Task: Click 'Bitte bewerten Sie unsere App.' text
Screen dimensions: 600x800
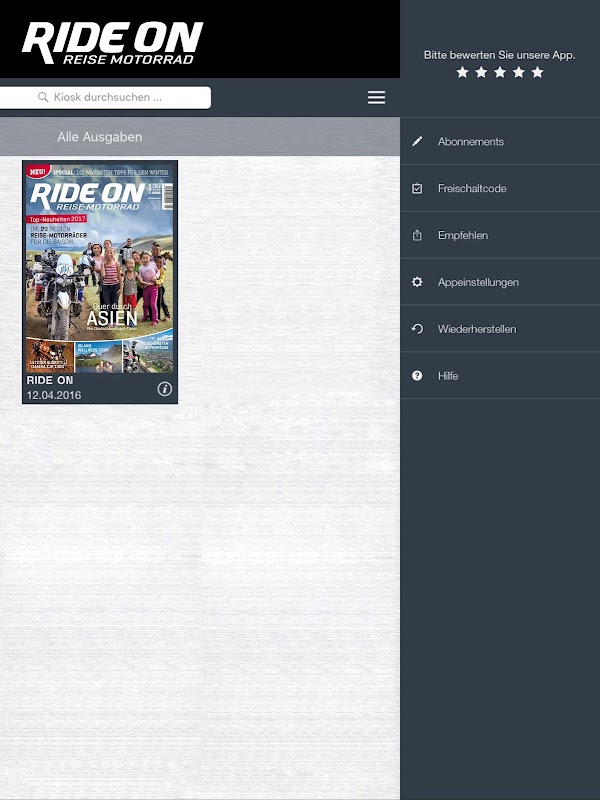Action: tap(499, 55)
